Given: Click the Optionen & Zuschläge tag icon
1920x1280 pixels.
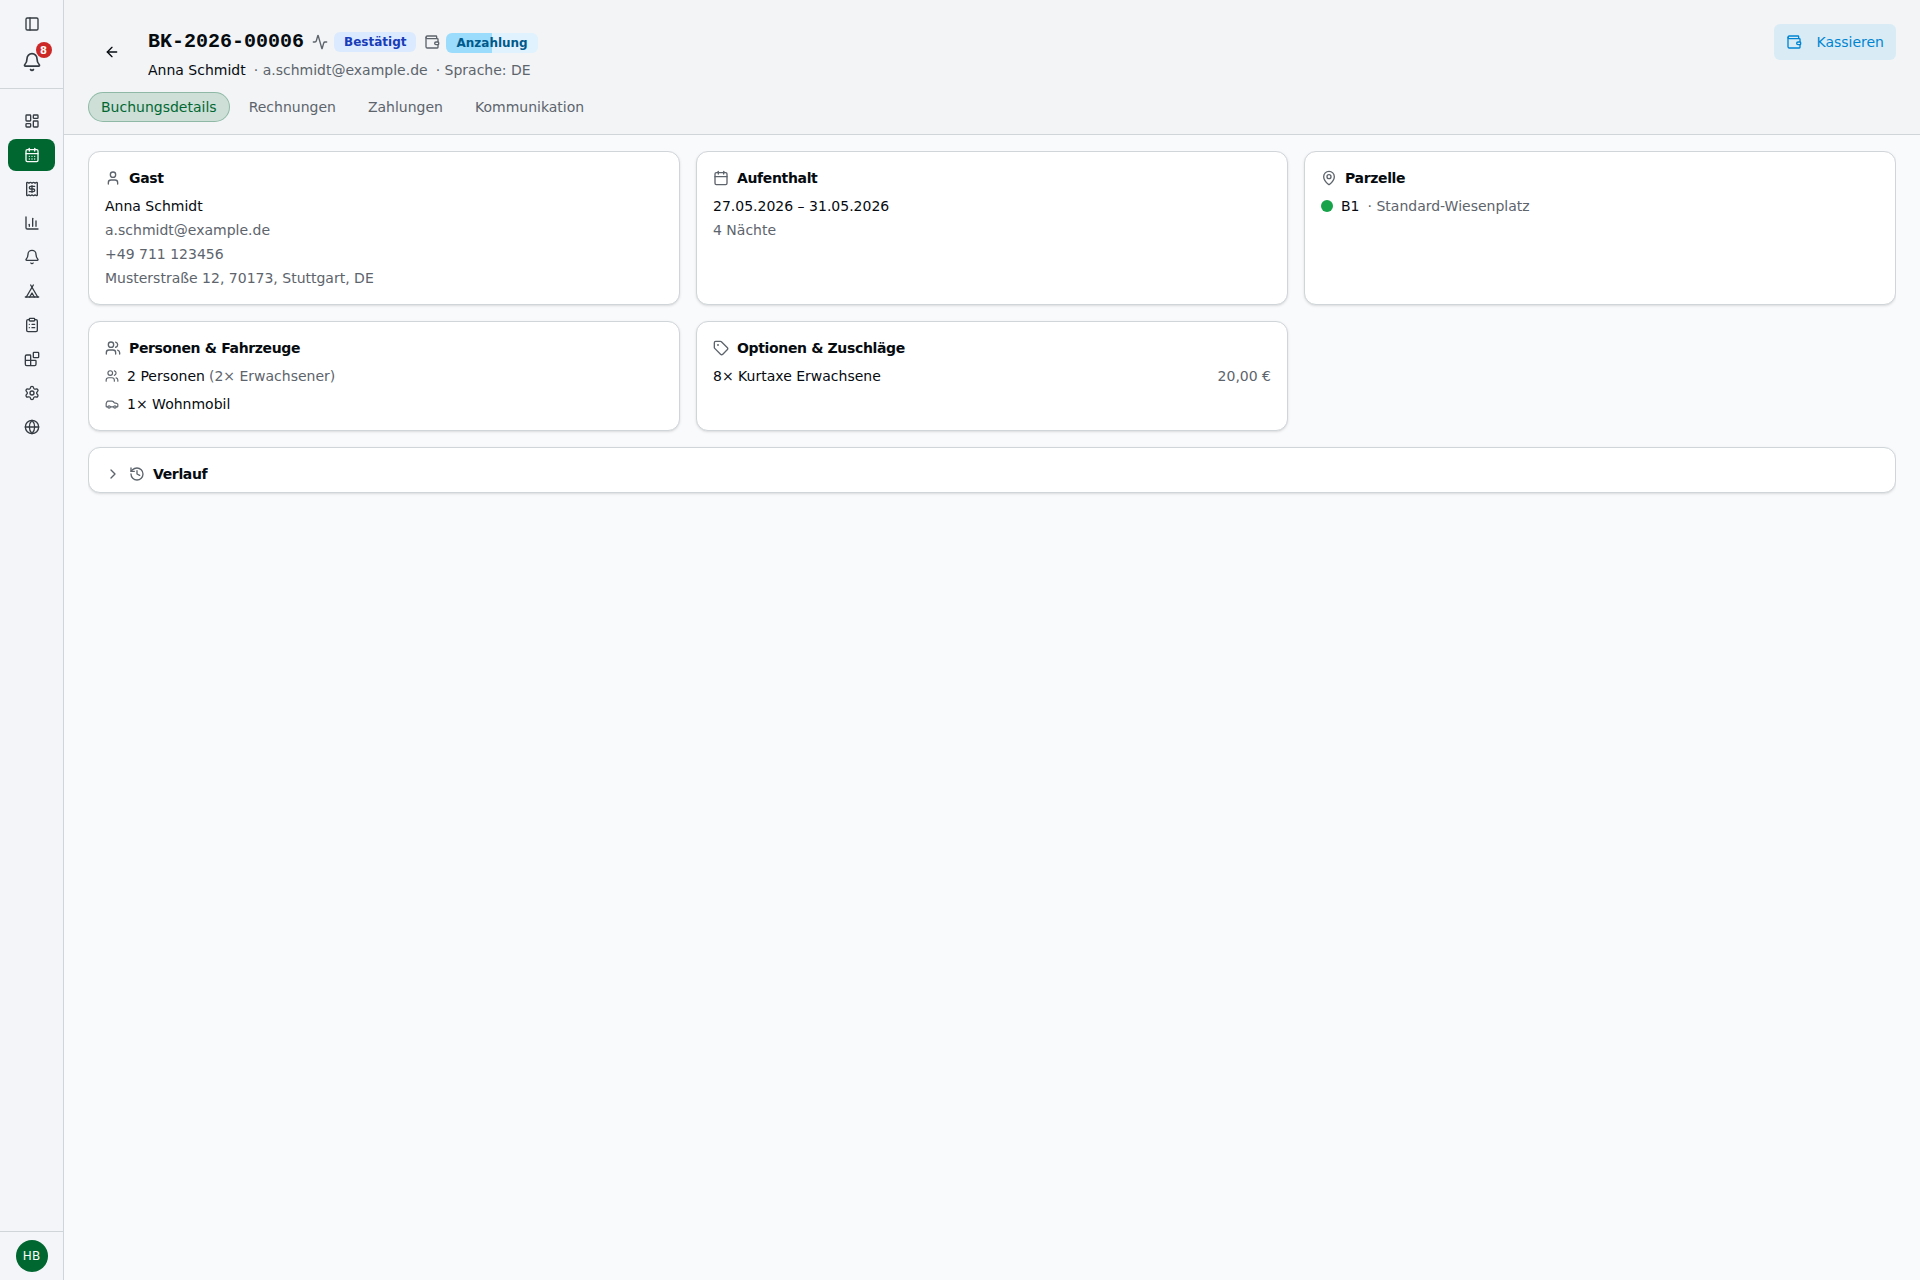Looking at the screenshot, I should (x=721, y=348).
